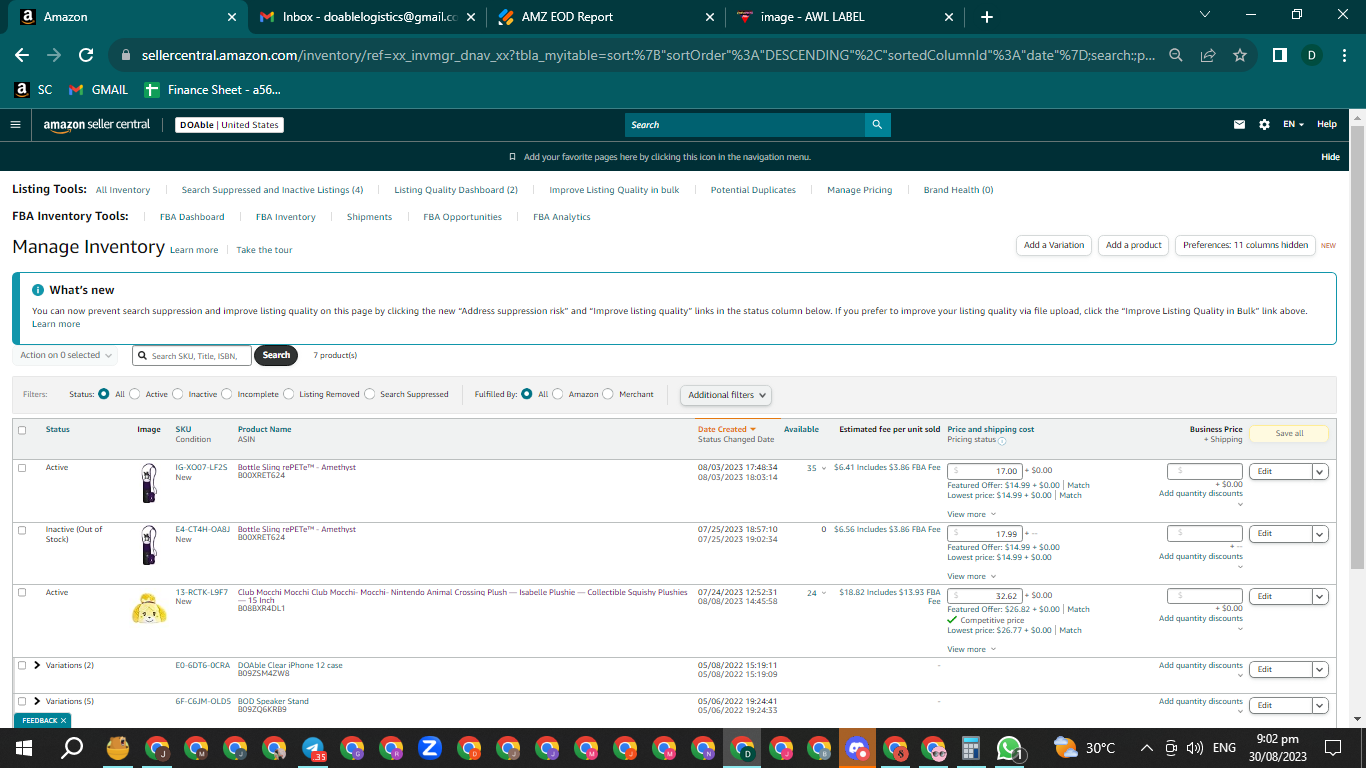Screen dimensions: 1366x768
Task: Click the share page icon in address bar
Action: (x=1208, y=56)
